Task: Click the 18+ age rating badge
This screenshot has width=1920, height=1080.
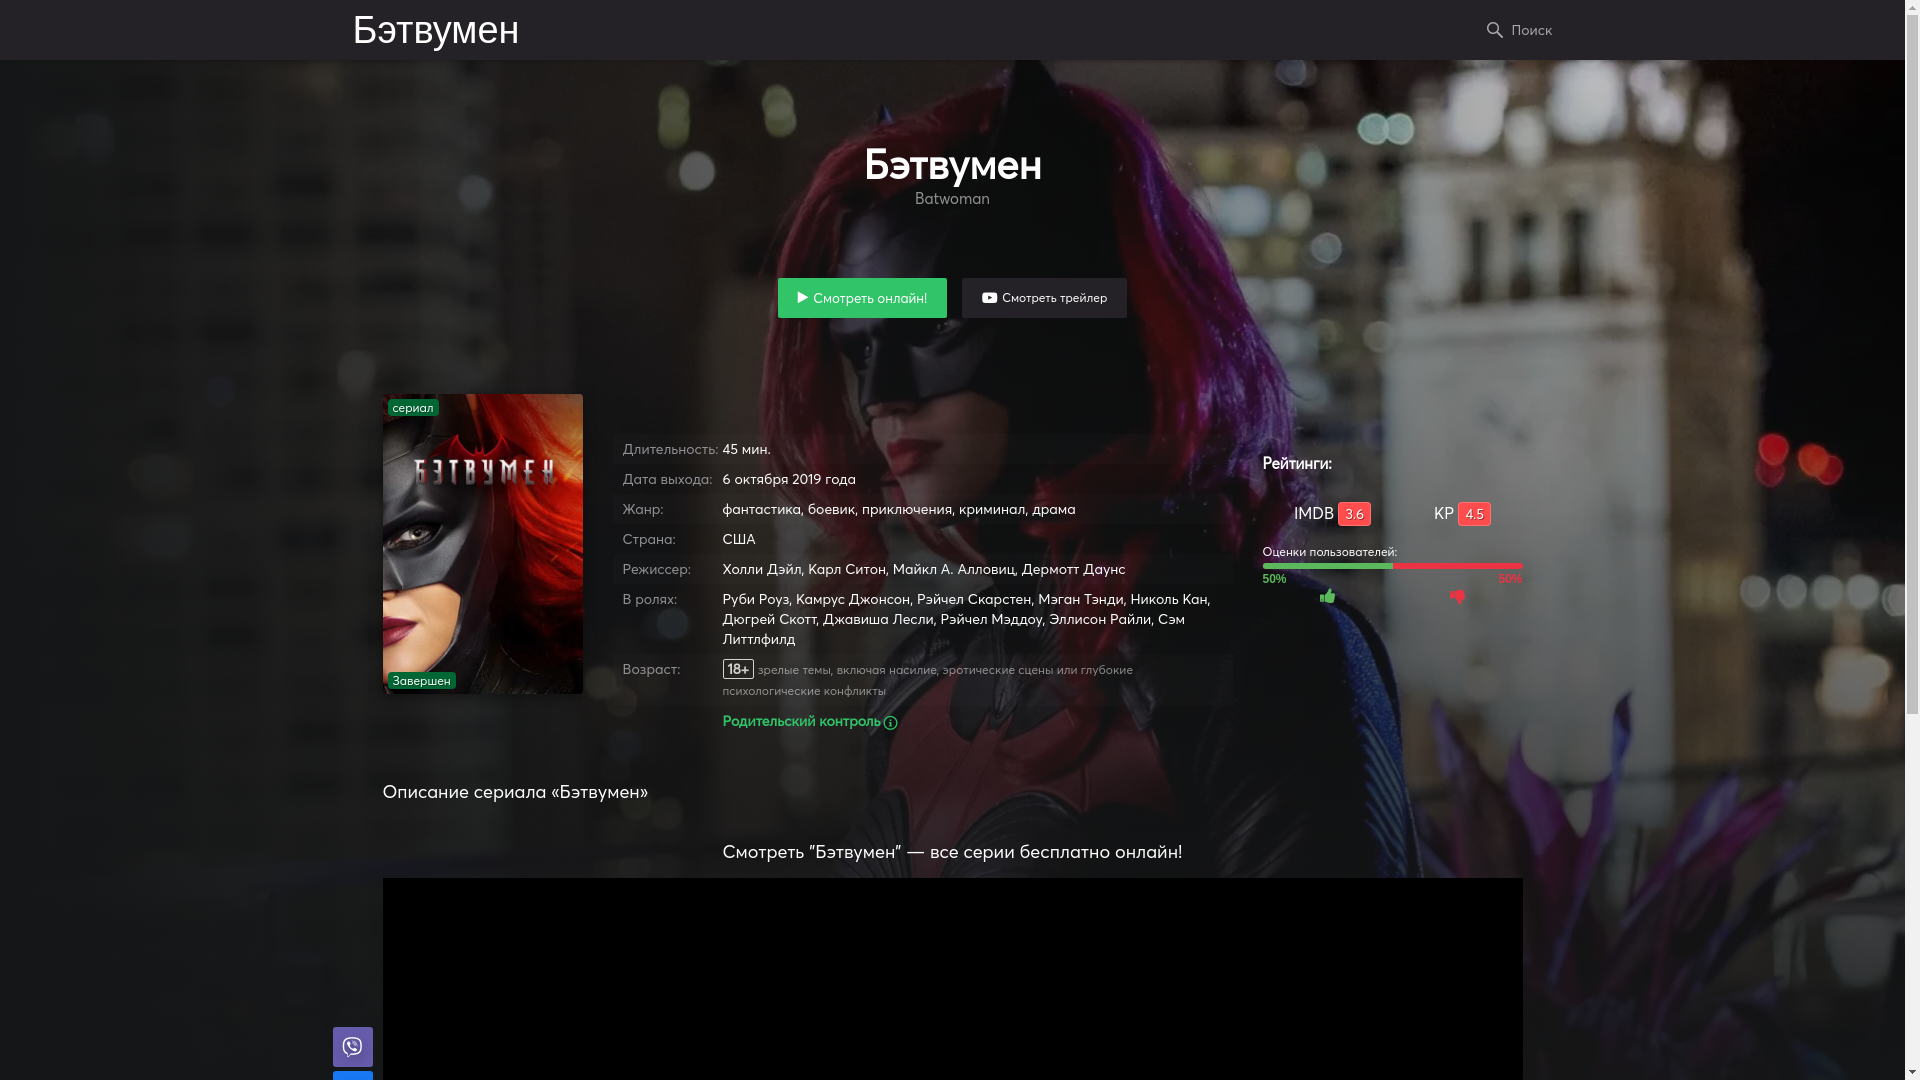Action: click(x=738, y=669)
